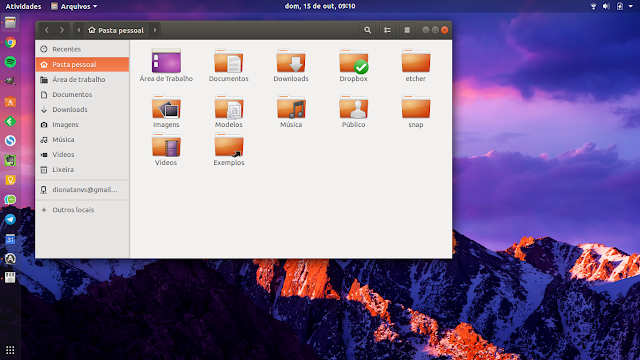Go back with the left arrow button
Viewport: 640px width, 360px height.
pos(47,30)
